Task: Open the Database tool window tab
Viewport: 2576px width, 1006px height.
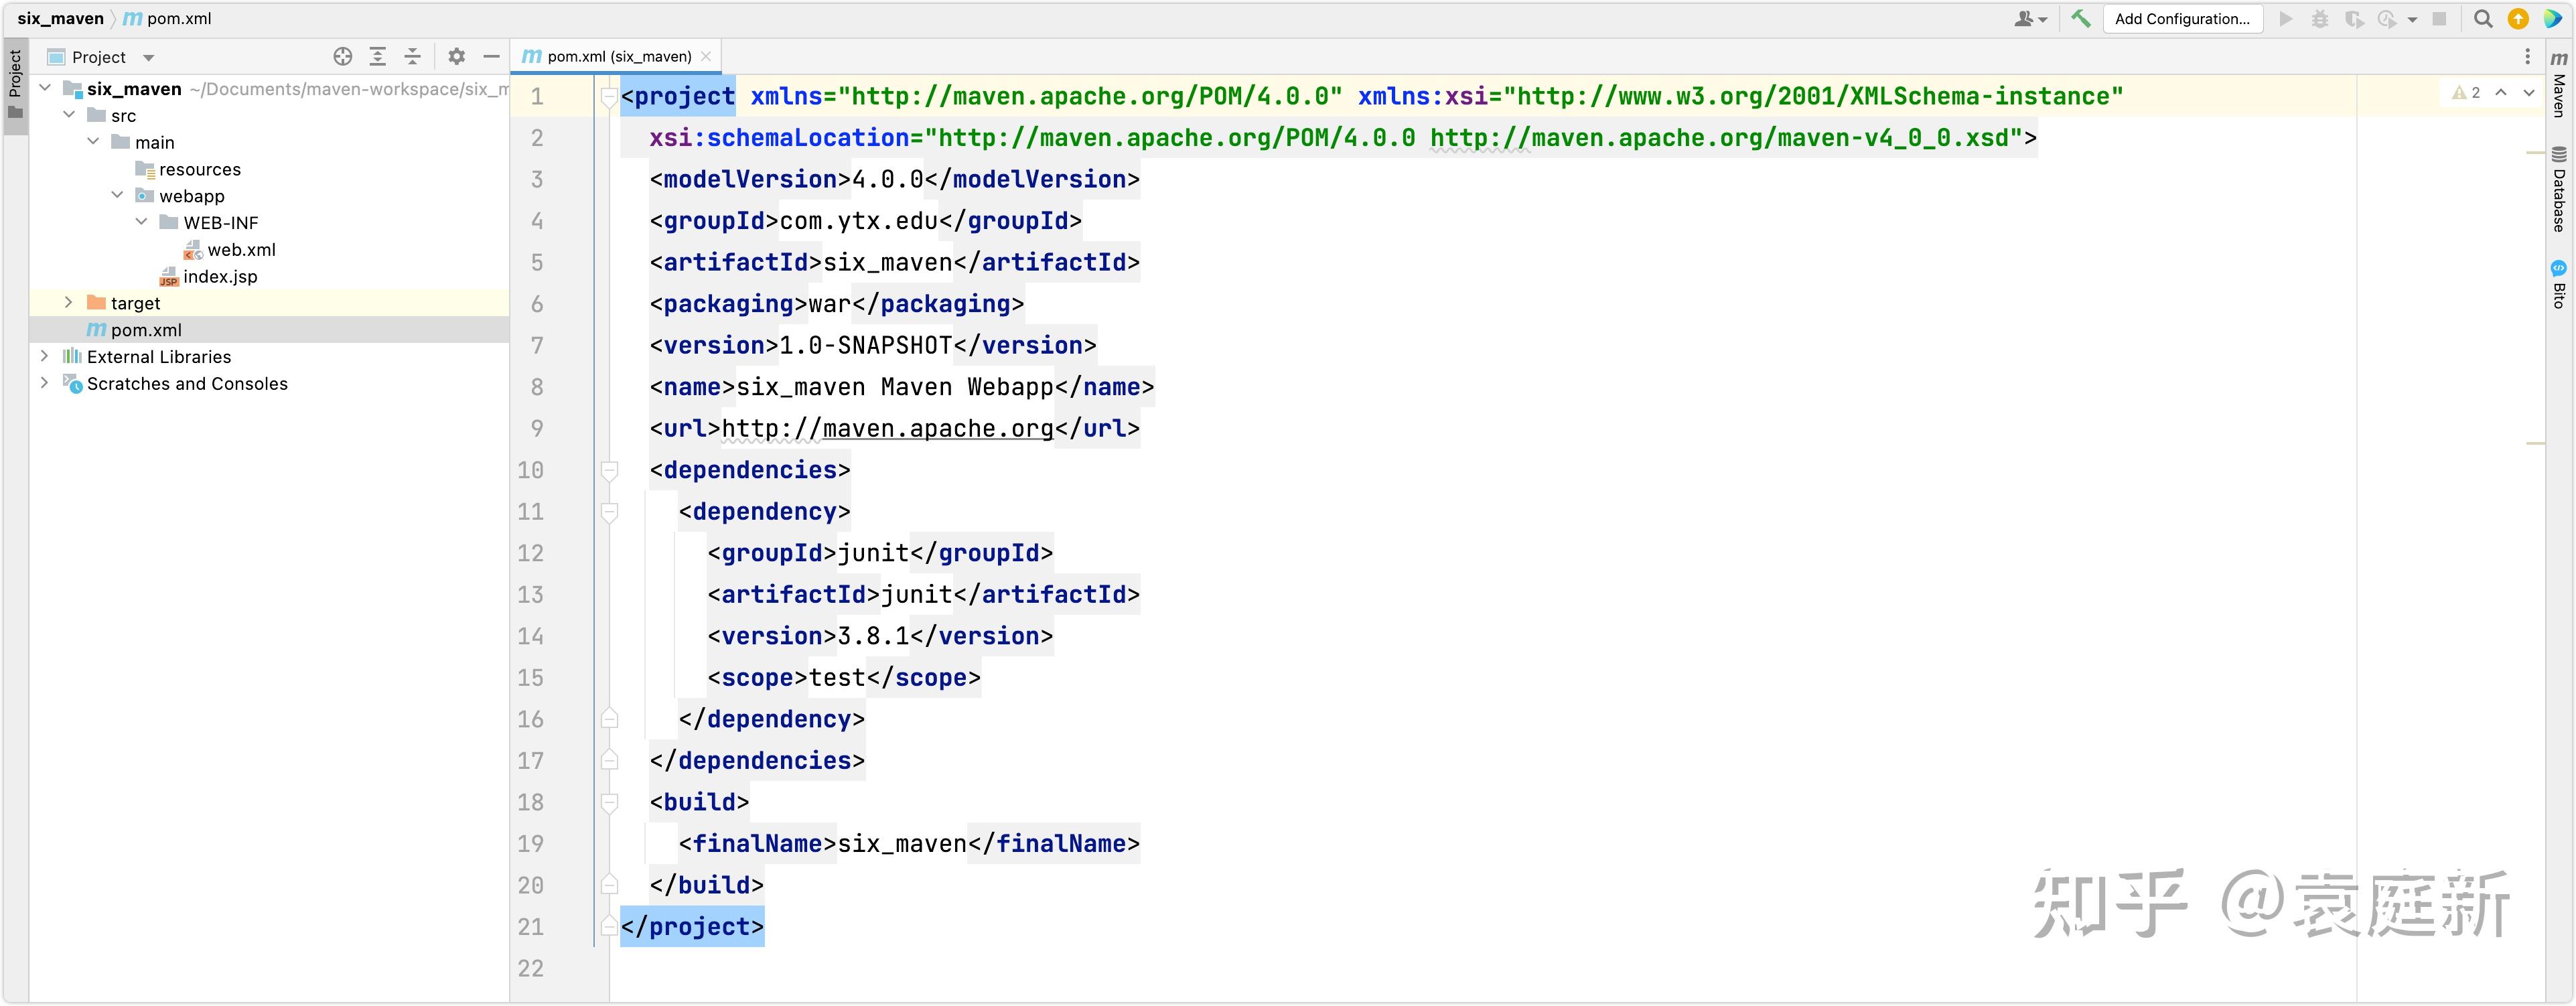Action: (2557, 190)
